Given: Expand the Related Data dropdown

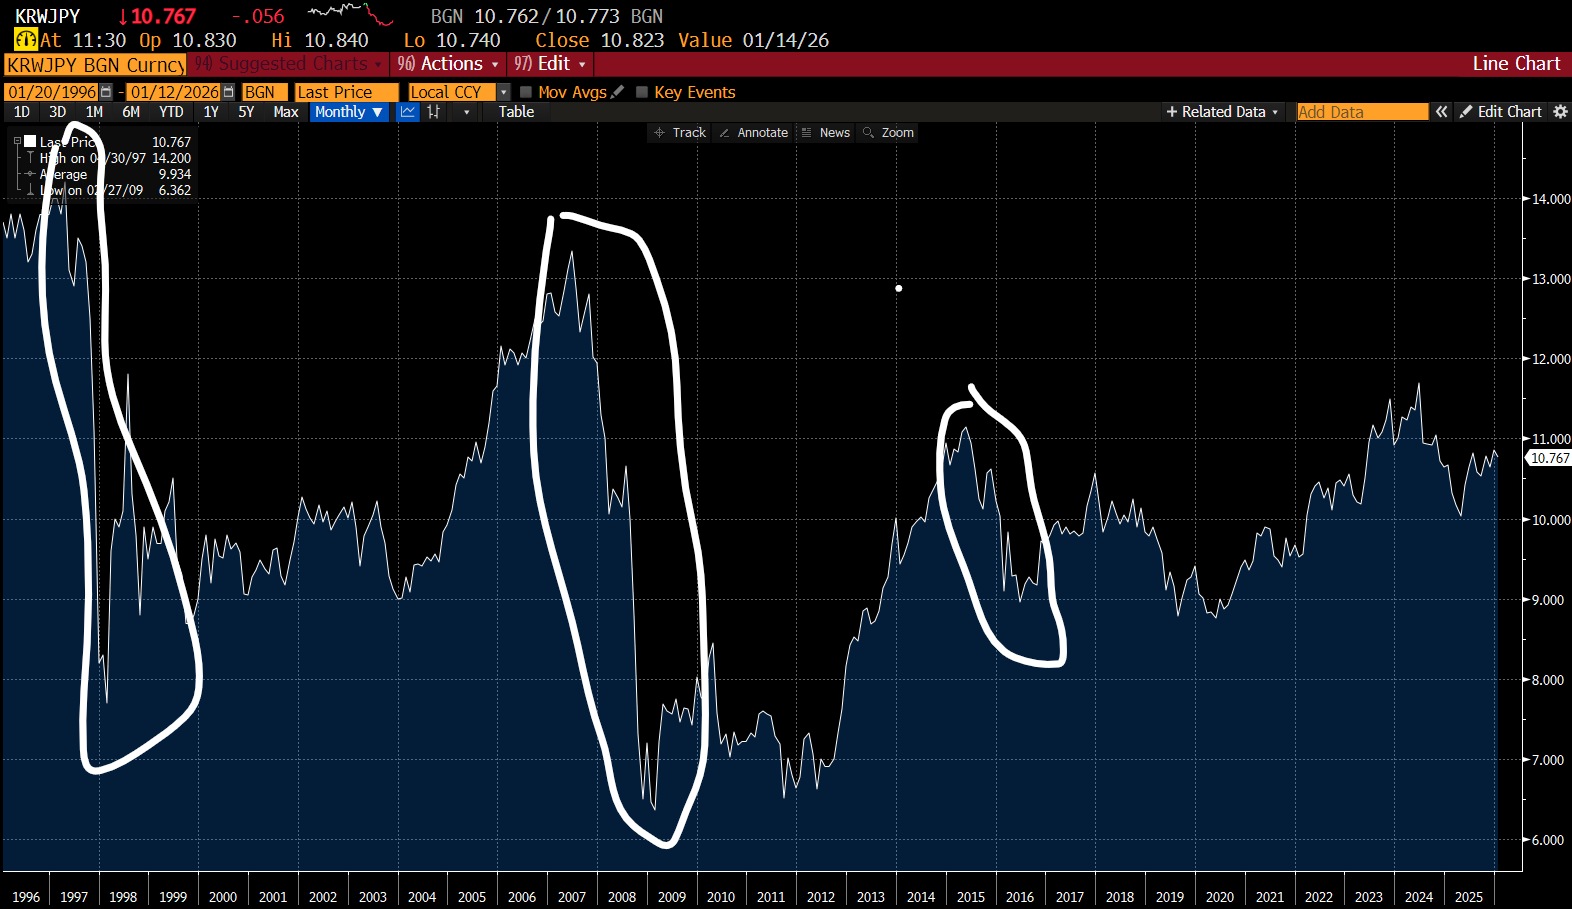Looking at the screenshot, I should 1222,112.
